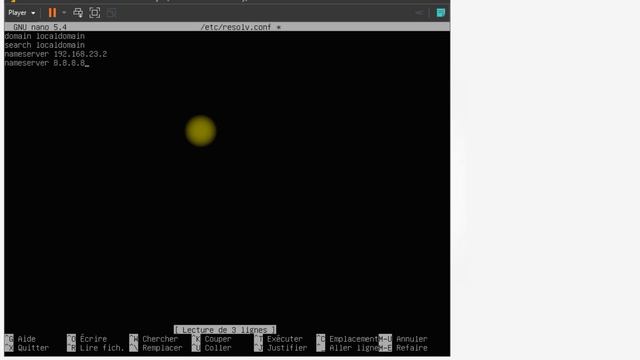Image resolution: width=640 pixels, height=360 pixels.
Task: Enter full screen mode icon
Action: pos(95,13)
